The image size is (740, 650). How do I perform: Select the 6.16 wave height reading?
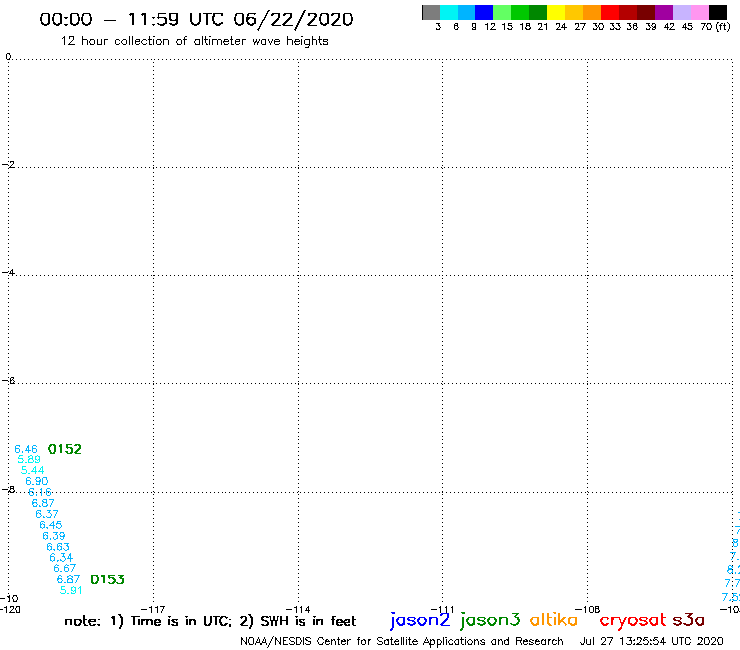[40, 492]
